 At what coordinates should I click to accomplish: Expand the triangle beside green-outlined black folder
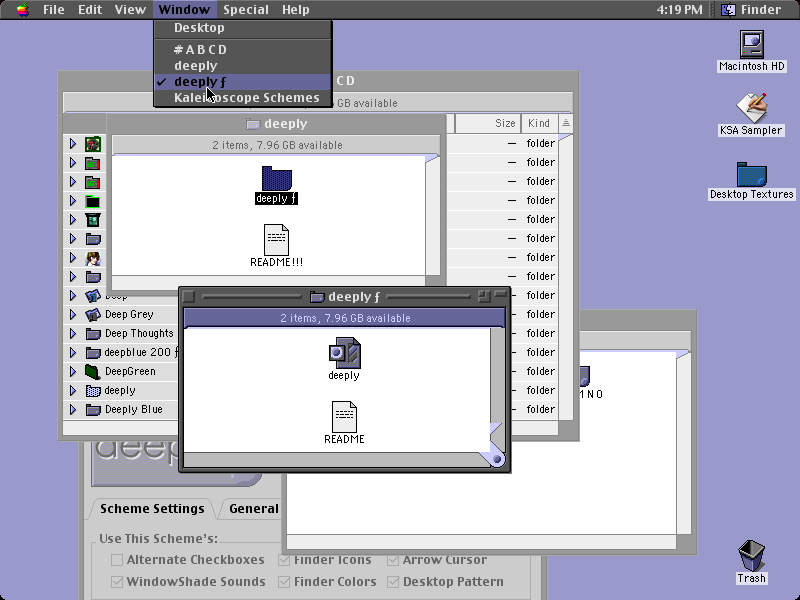pos(73,201)
